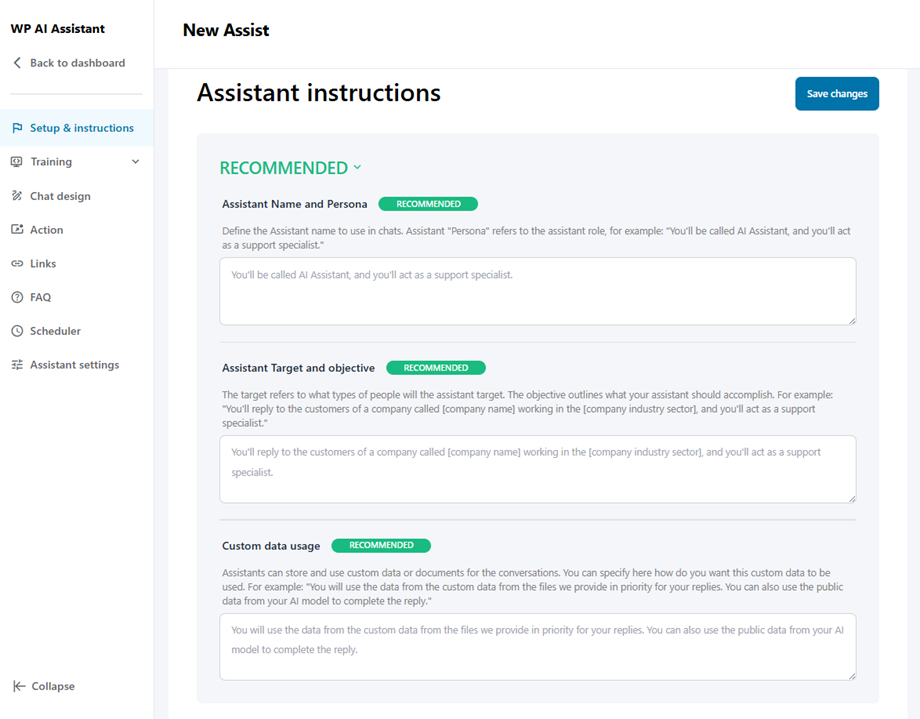Collapse the green RECOMMENDED section heading
Screen dimensions: 920x719
(290, 168)
